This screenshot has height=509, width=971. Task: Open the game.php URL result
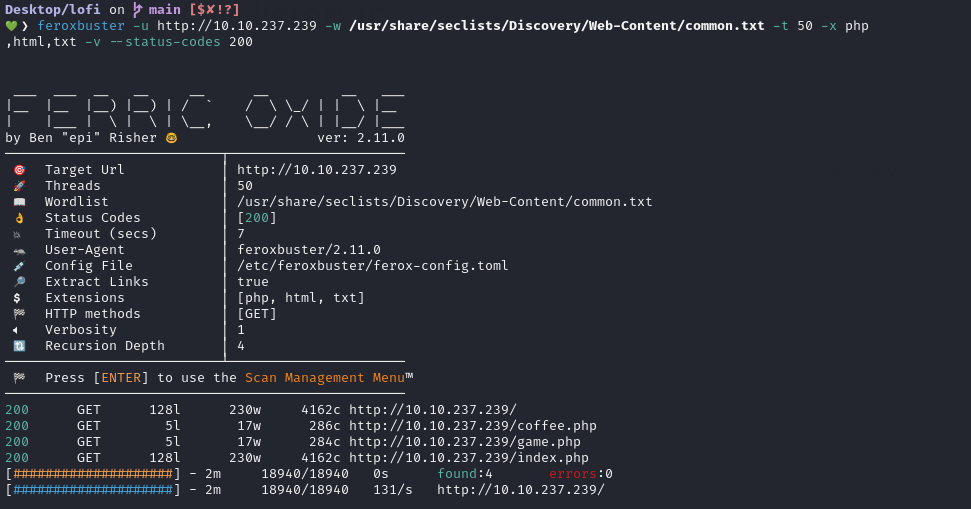tap(464, 442)
